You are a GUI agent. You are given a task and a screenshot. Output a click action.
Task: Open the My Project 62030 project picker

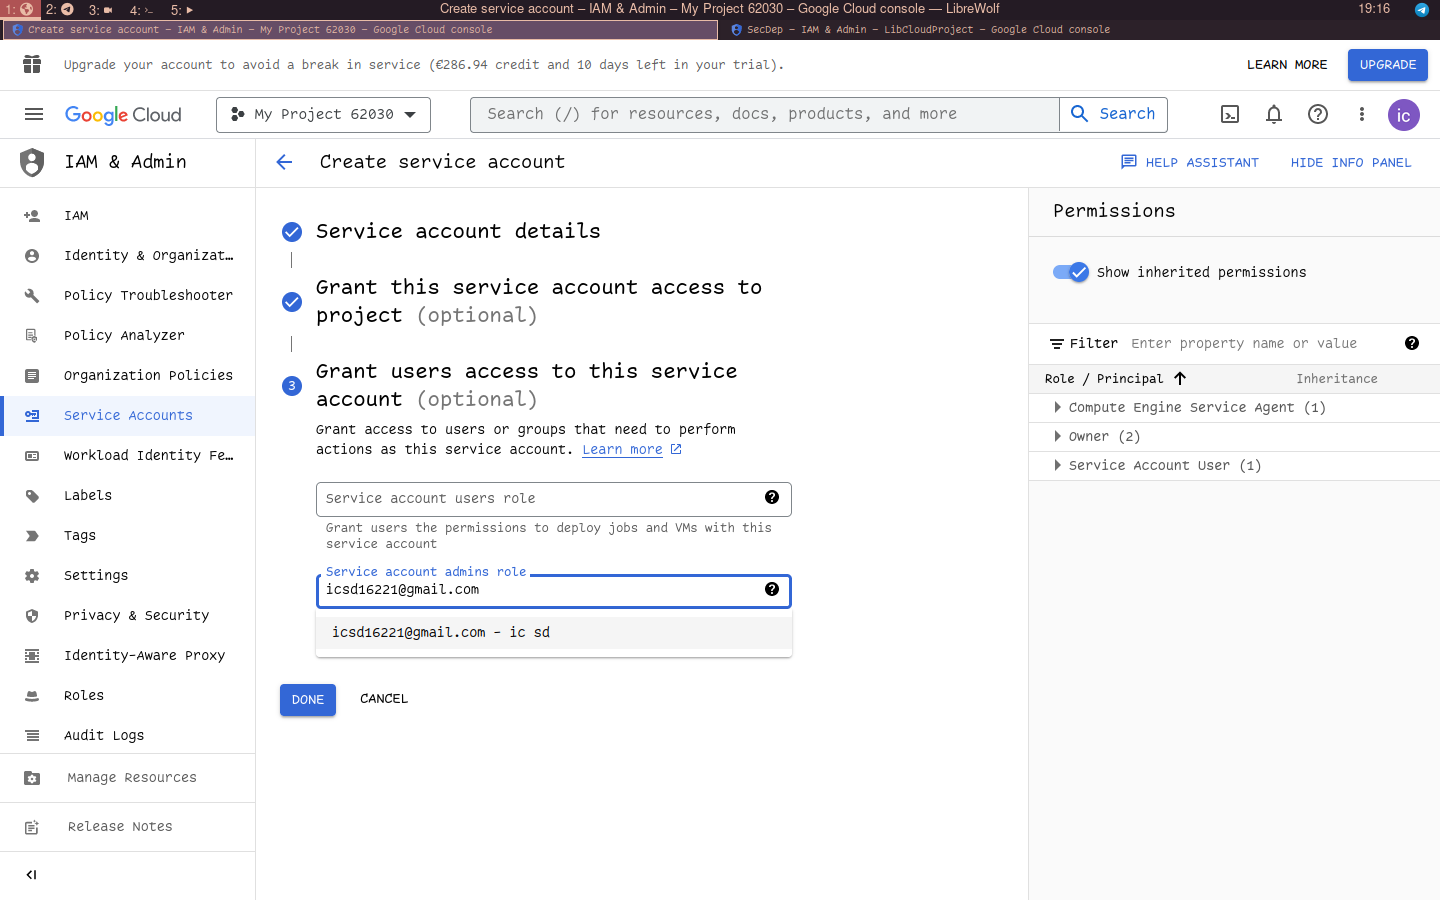click(322, 114)
